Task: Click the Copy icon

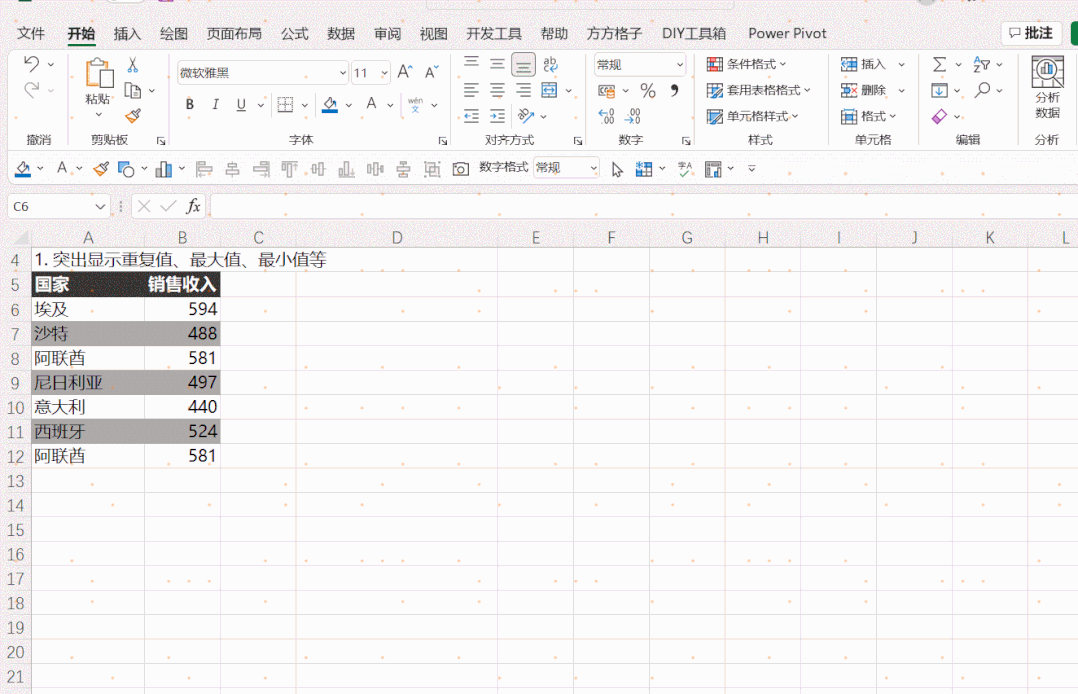Action: tap(133, 90)
